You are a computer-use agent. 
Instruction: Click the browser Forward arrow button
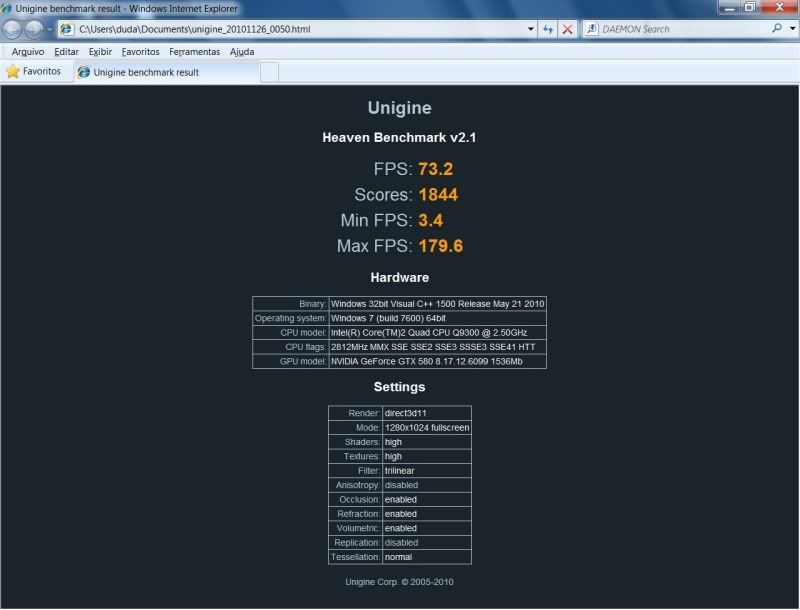tap(34, 29)
